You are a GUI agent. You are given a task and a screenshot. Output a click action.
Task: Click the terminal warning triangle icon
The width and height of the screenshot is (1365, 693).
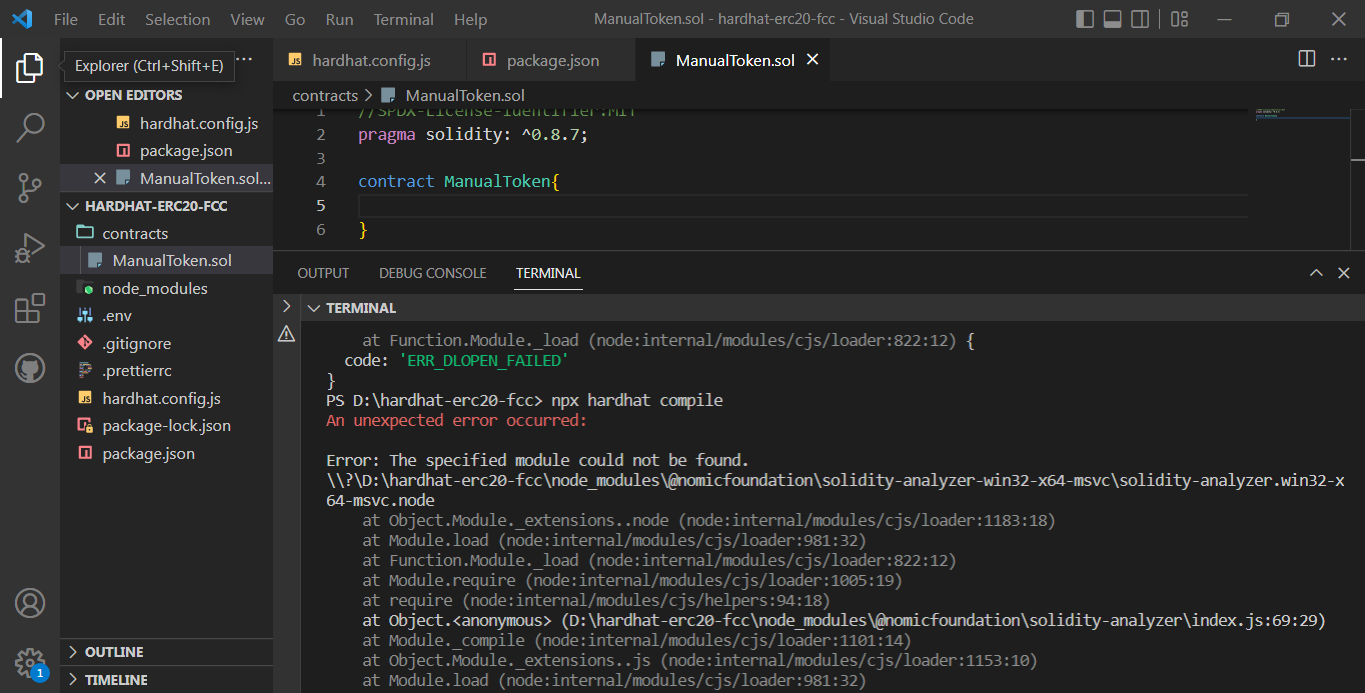pyautogui.click(x=286, y=333)
